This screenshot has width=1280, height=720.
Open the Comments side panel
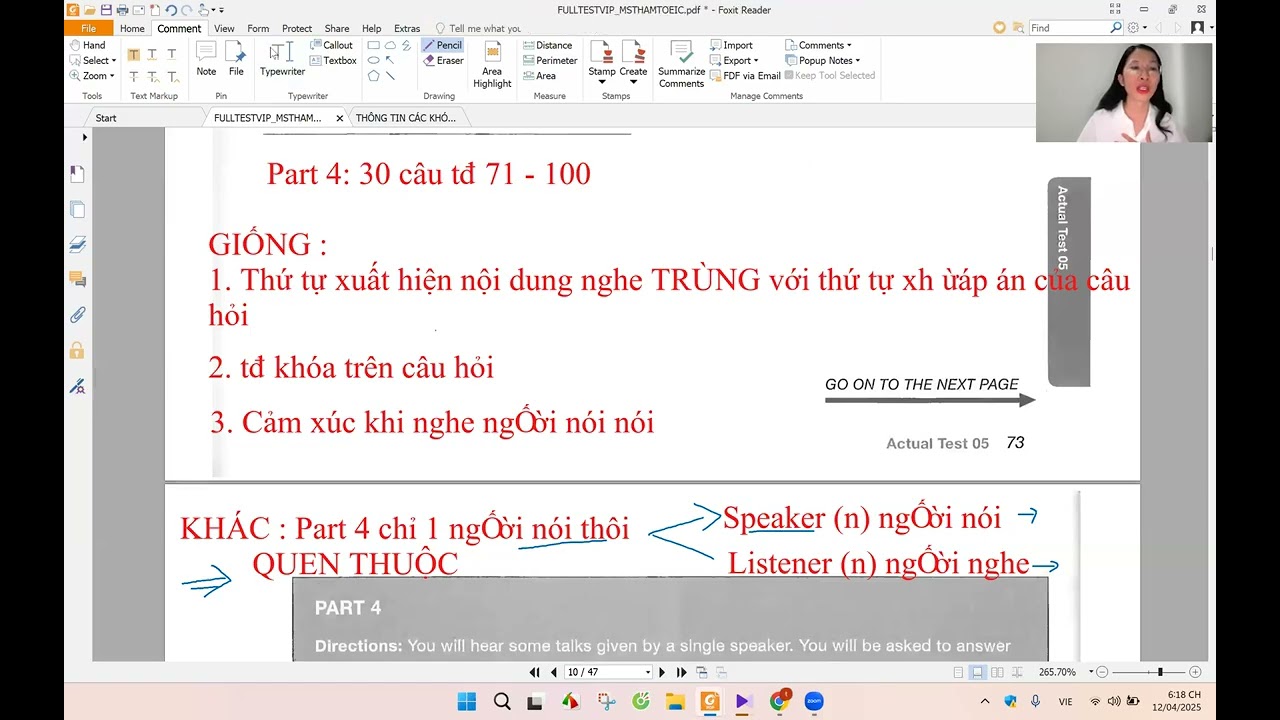coord(77,279)
